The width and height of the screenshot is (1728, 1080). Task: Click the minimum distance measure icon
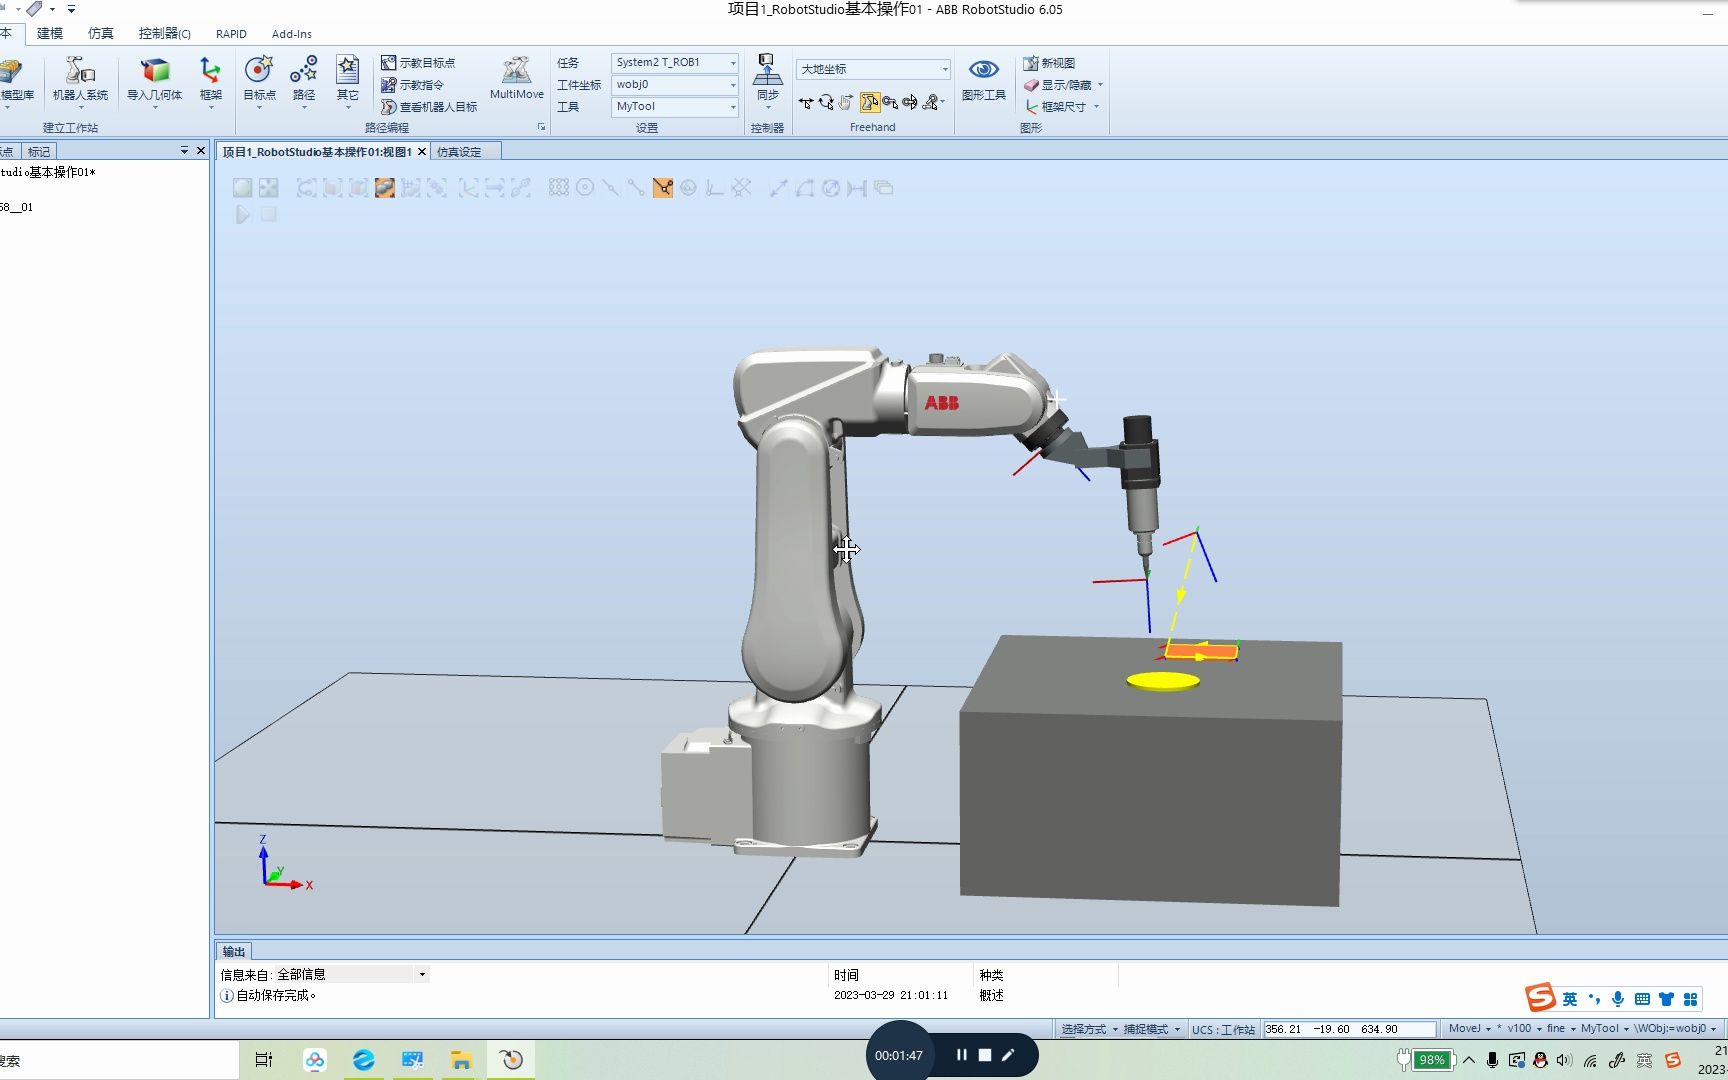click(857, 188)
